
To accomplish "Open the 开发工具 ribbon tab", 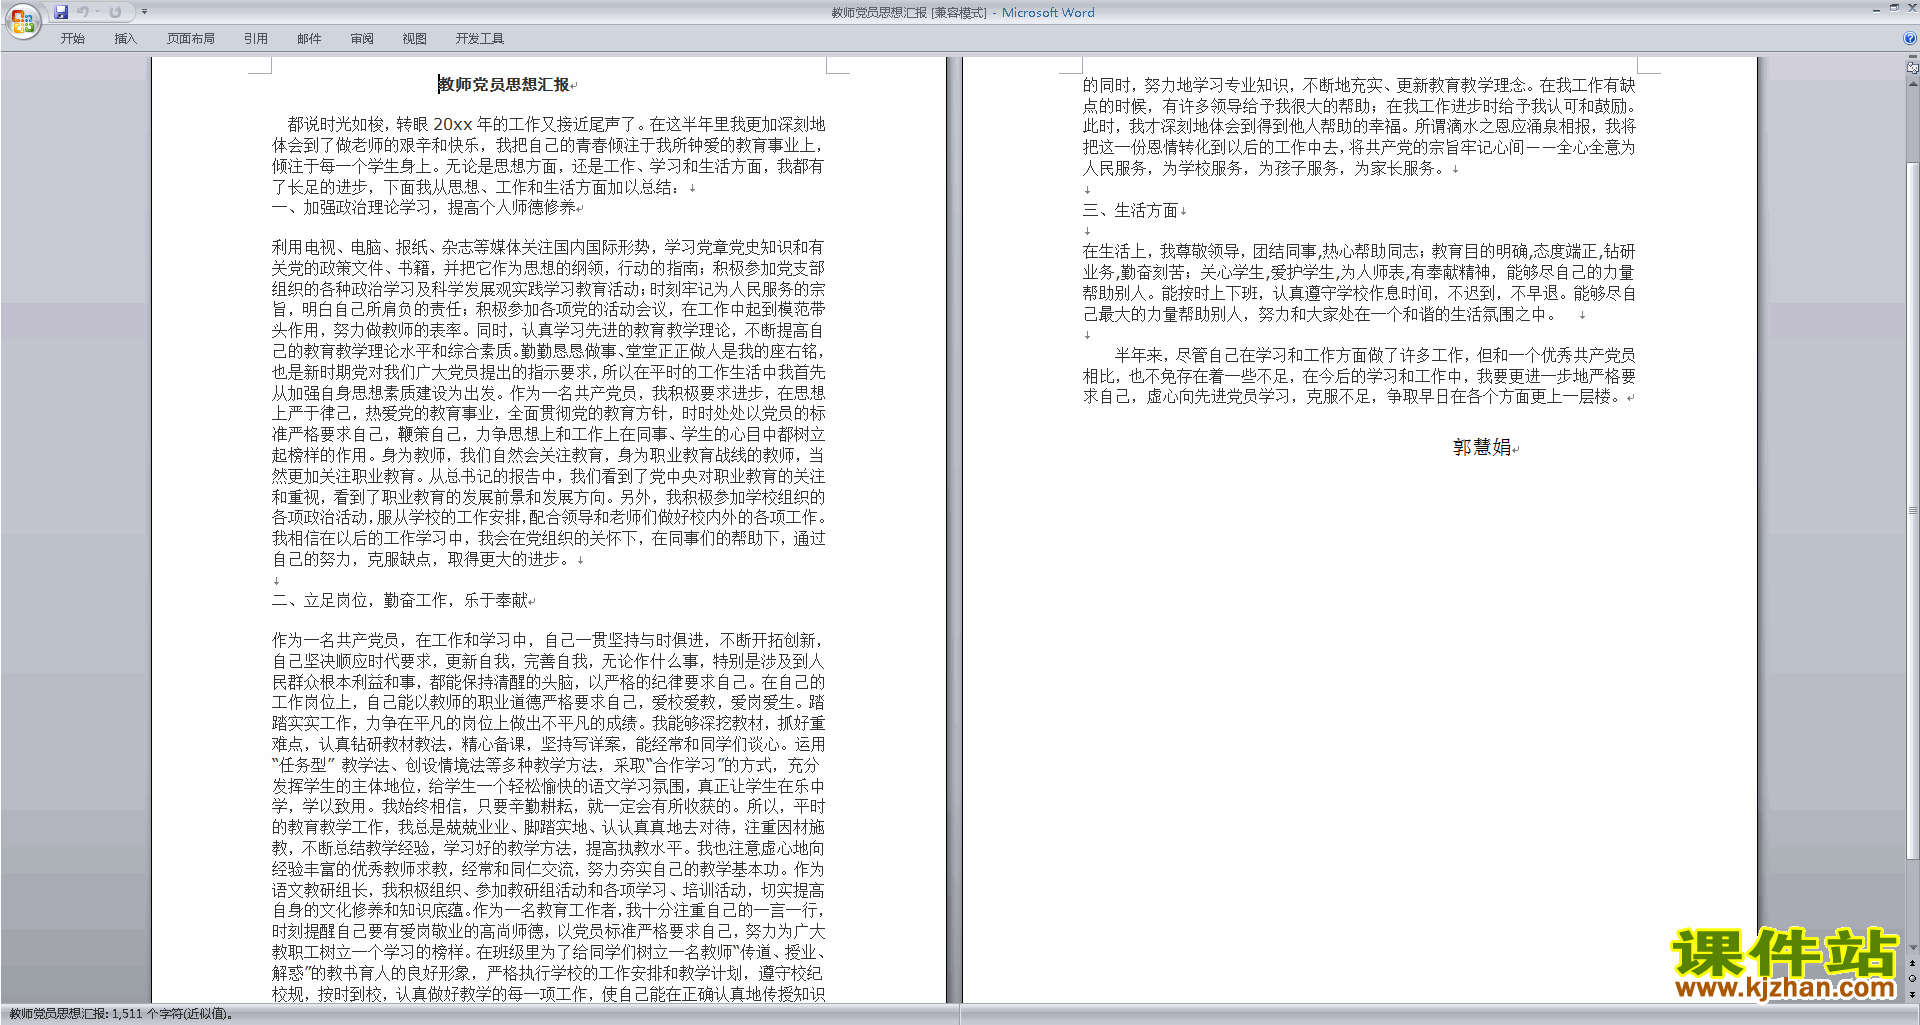I will coord(480,39).
